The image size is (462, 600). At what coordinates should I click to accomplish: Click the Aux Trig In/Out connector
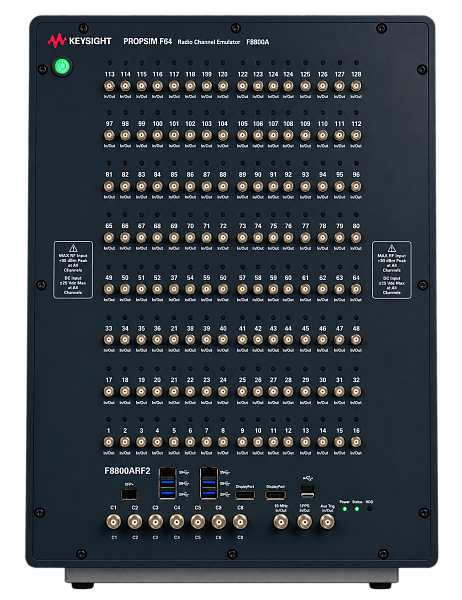pos(327,522)
